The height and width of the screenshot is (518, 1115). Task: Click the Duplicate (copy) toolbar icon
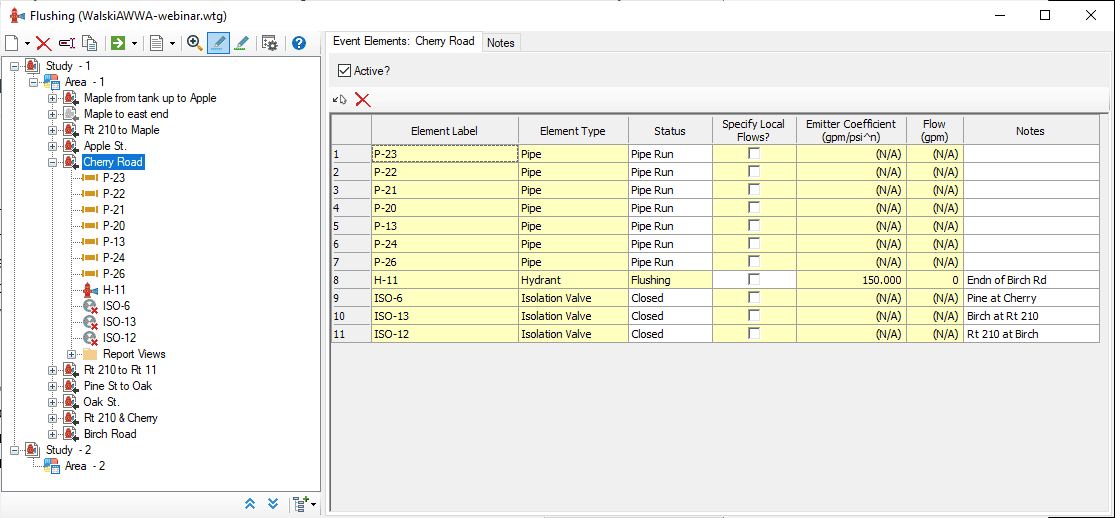click(90, 43)
